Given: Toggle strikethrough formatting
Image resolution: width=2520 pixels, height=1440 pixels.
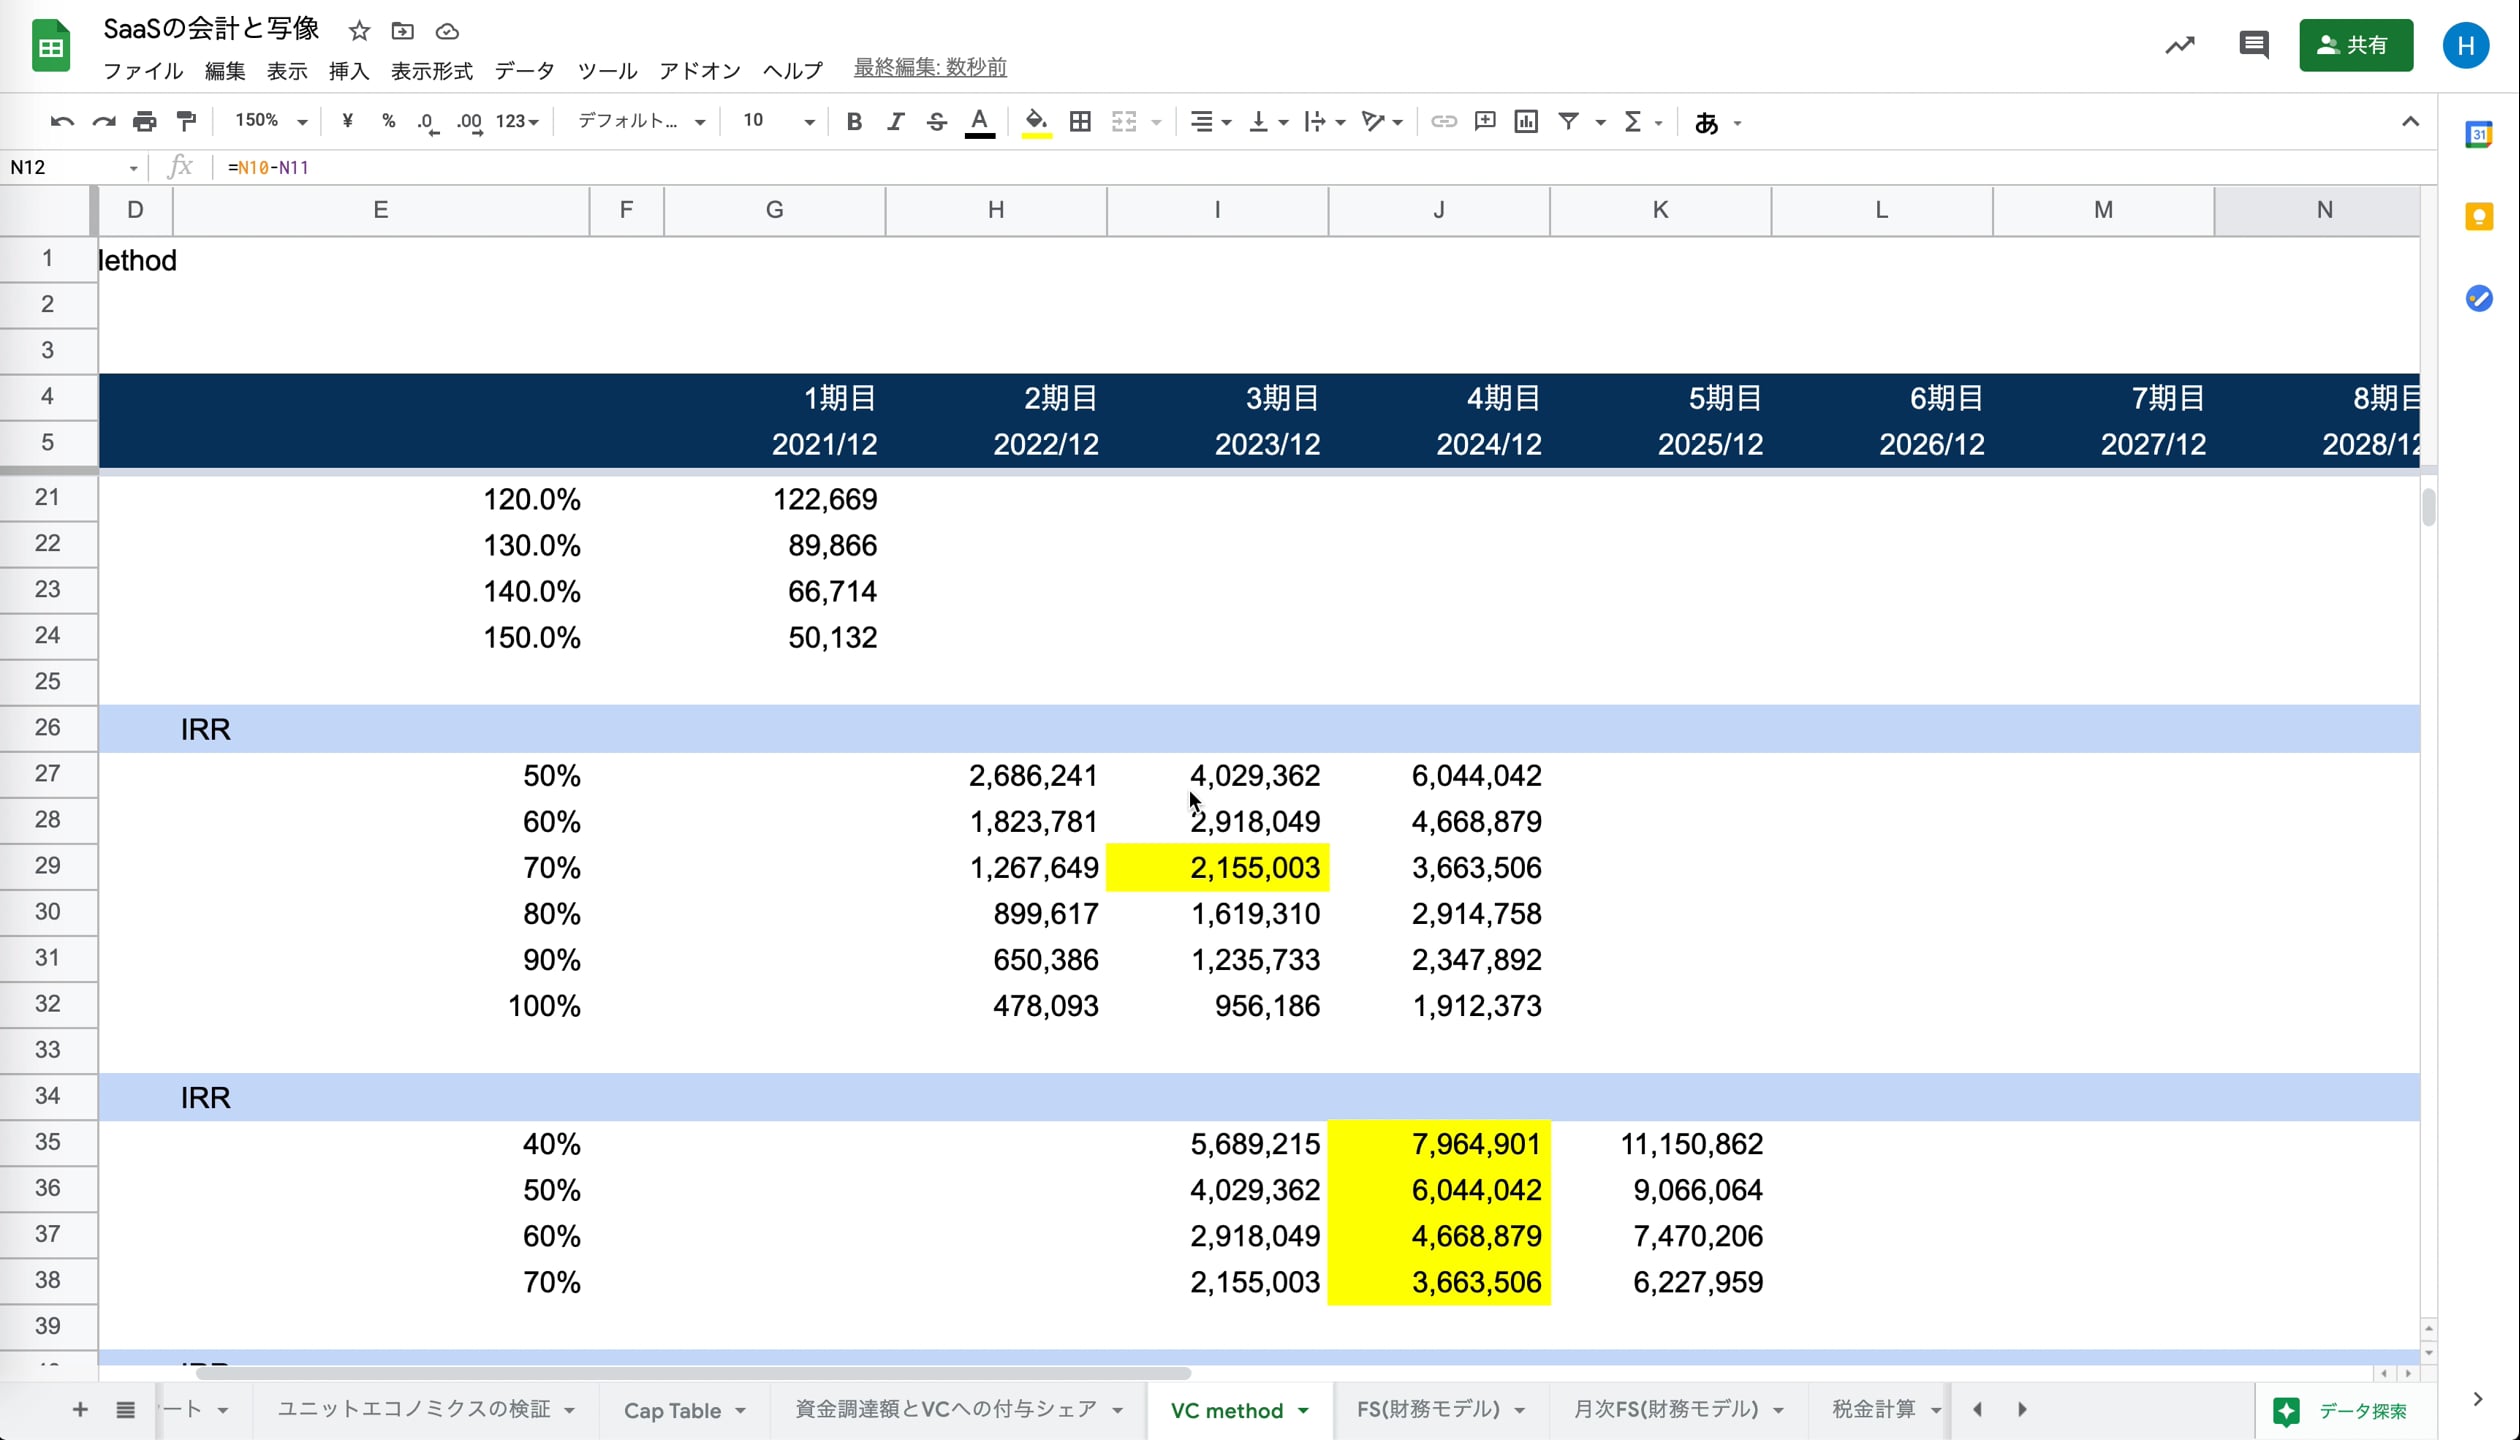Looking at the screenshot, I should coord(936,122).
